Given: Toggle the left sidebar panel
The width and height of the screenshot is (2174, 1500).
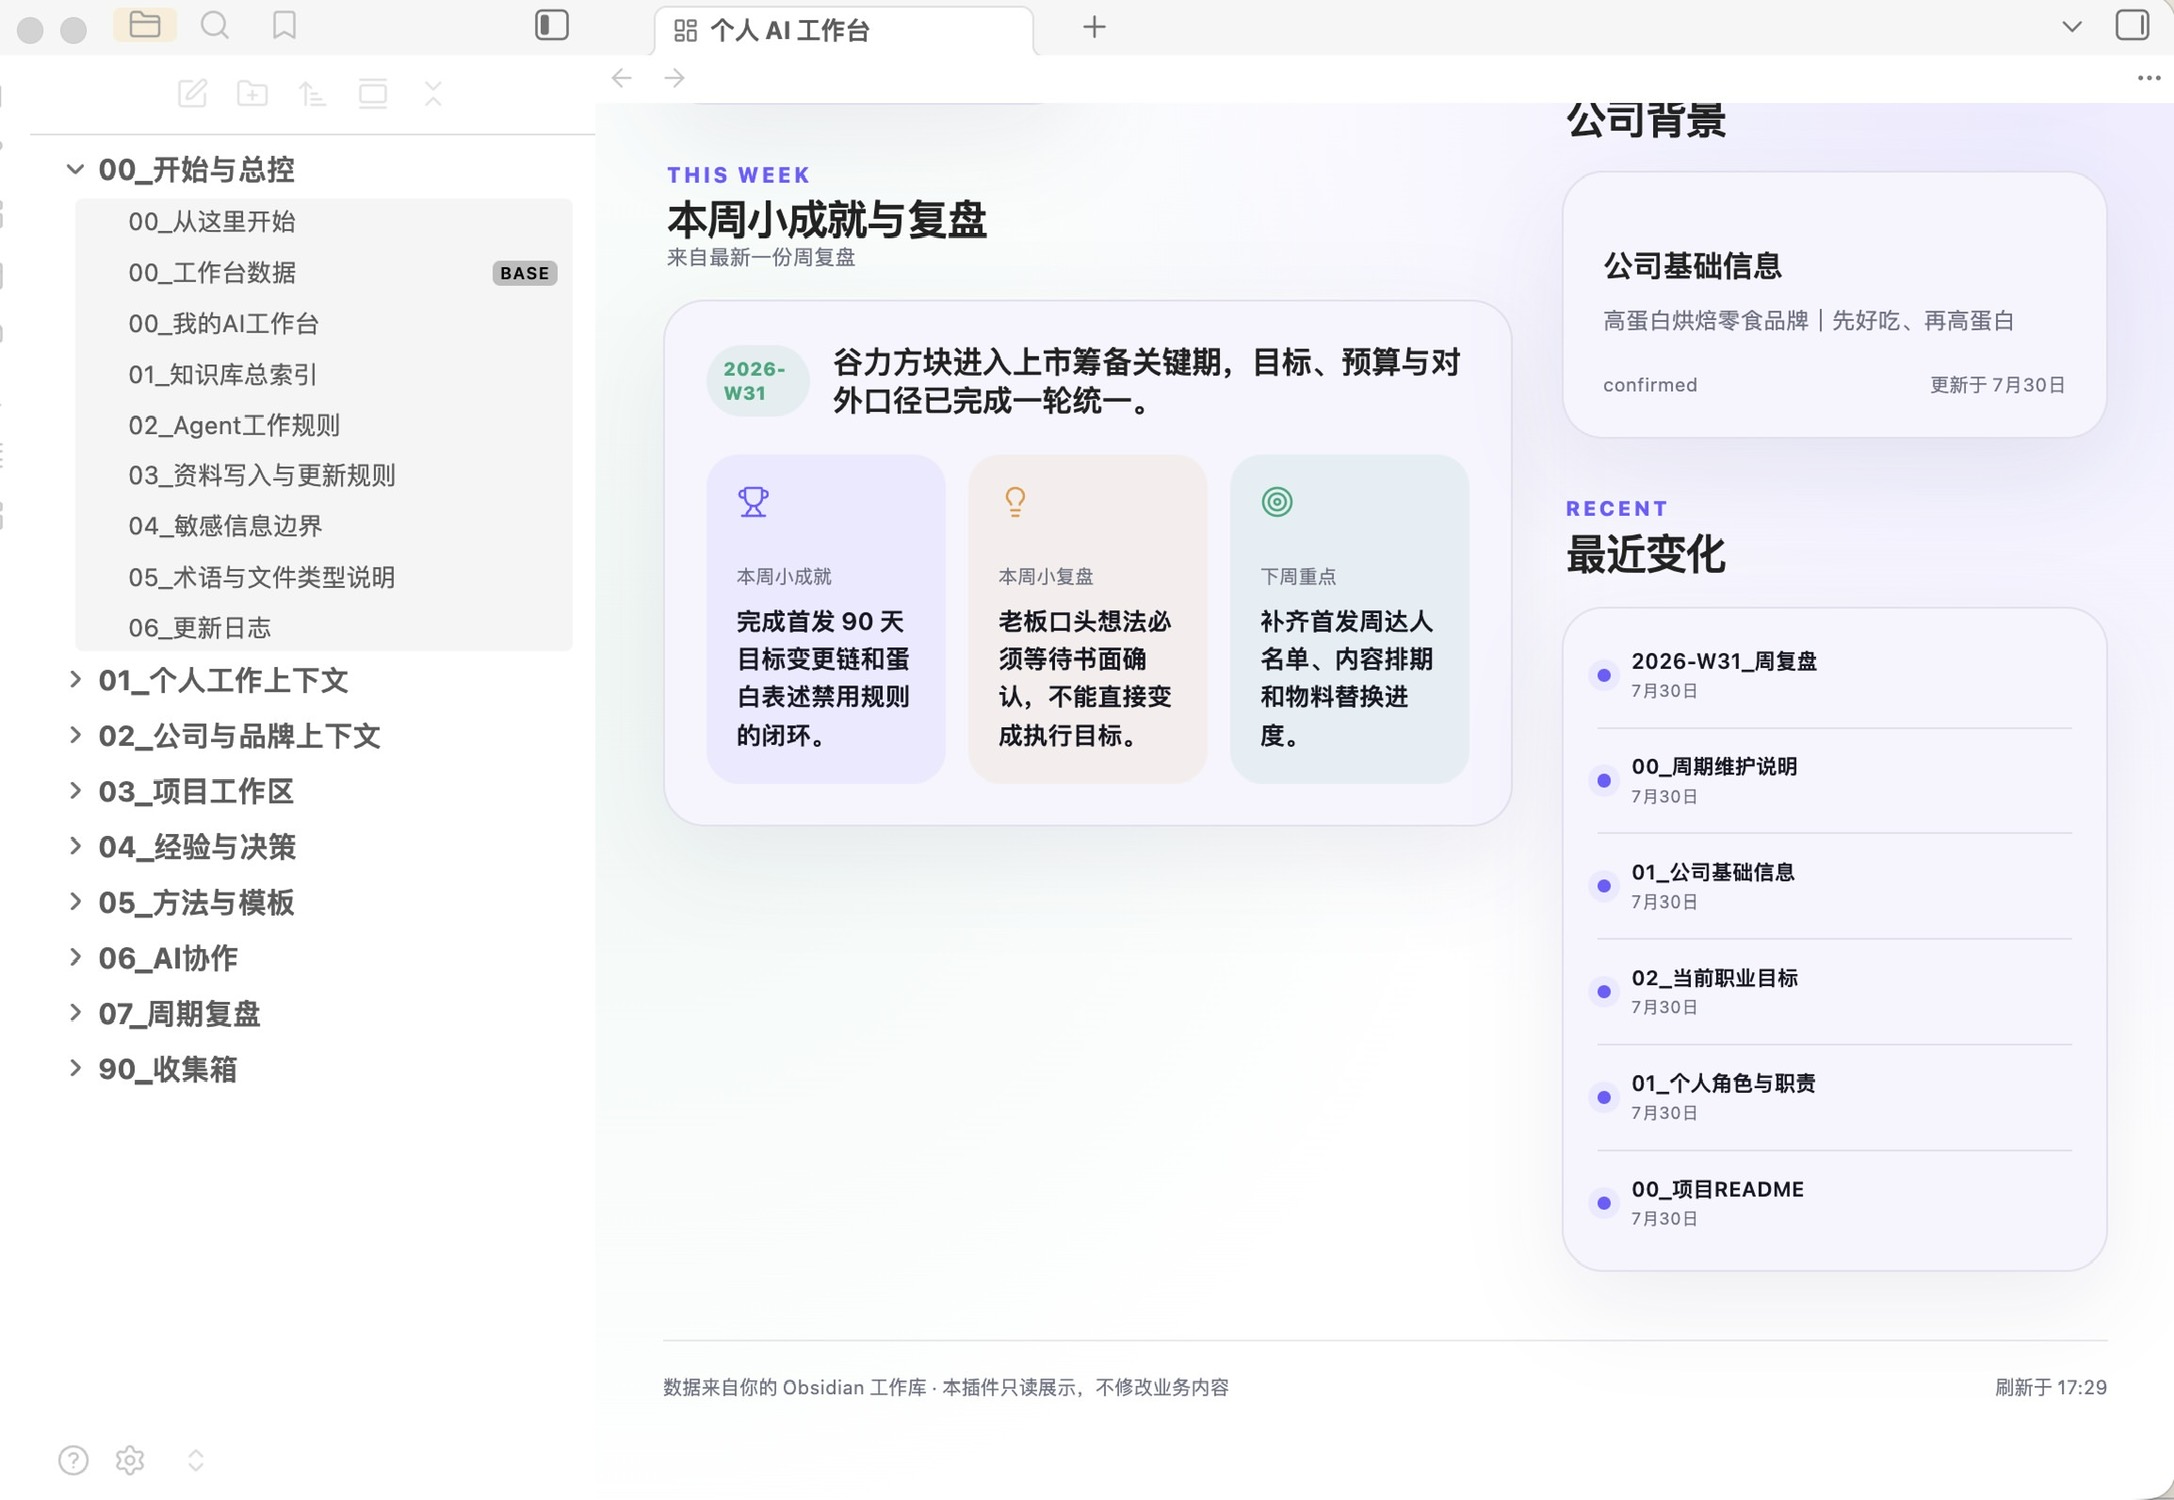Looking at the screenshot, I should click(552, 25).
